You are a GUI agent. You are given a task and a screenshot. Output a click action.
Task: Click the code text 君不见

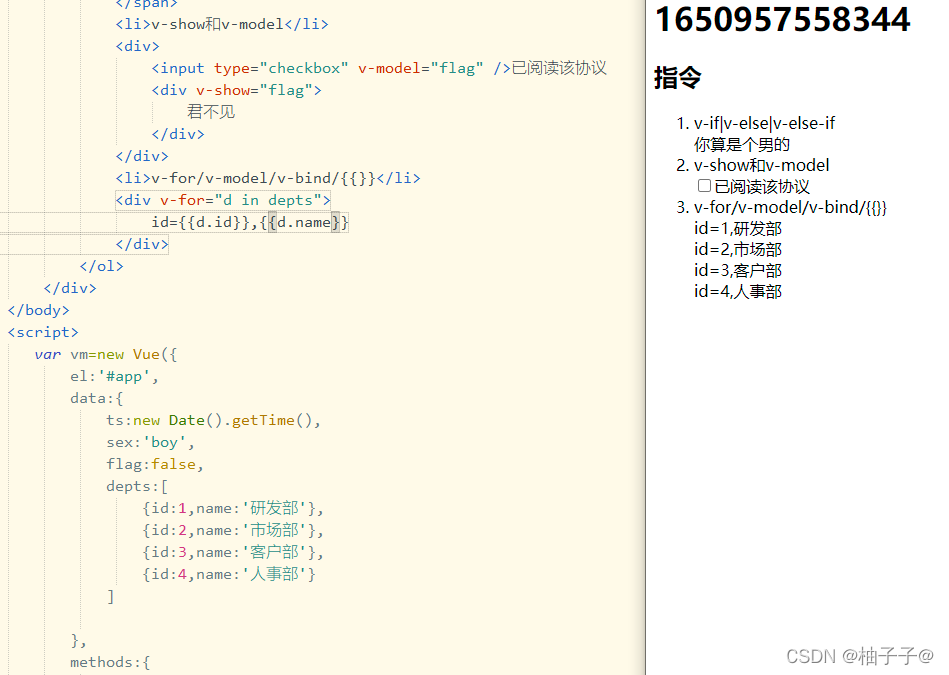point(211,112)
